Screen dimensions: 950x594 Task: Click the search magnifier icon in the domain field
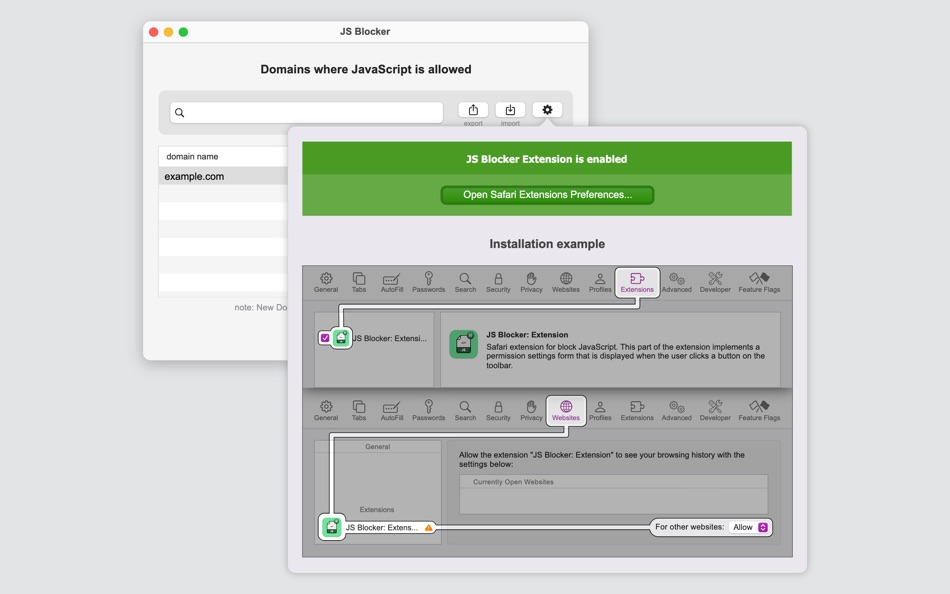pos(179,113)
